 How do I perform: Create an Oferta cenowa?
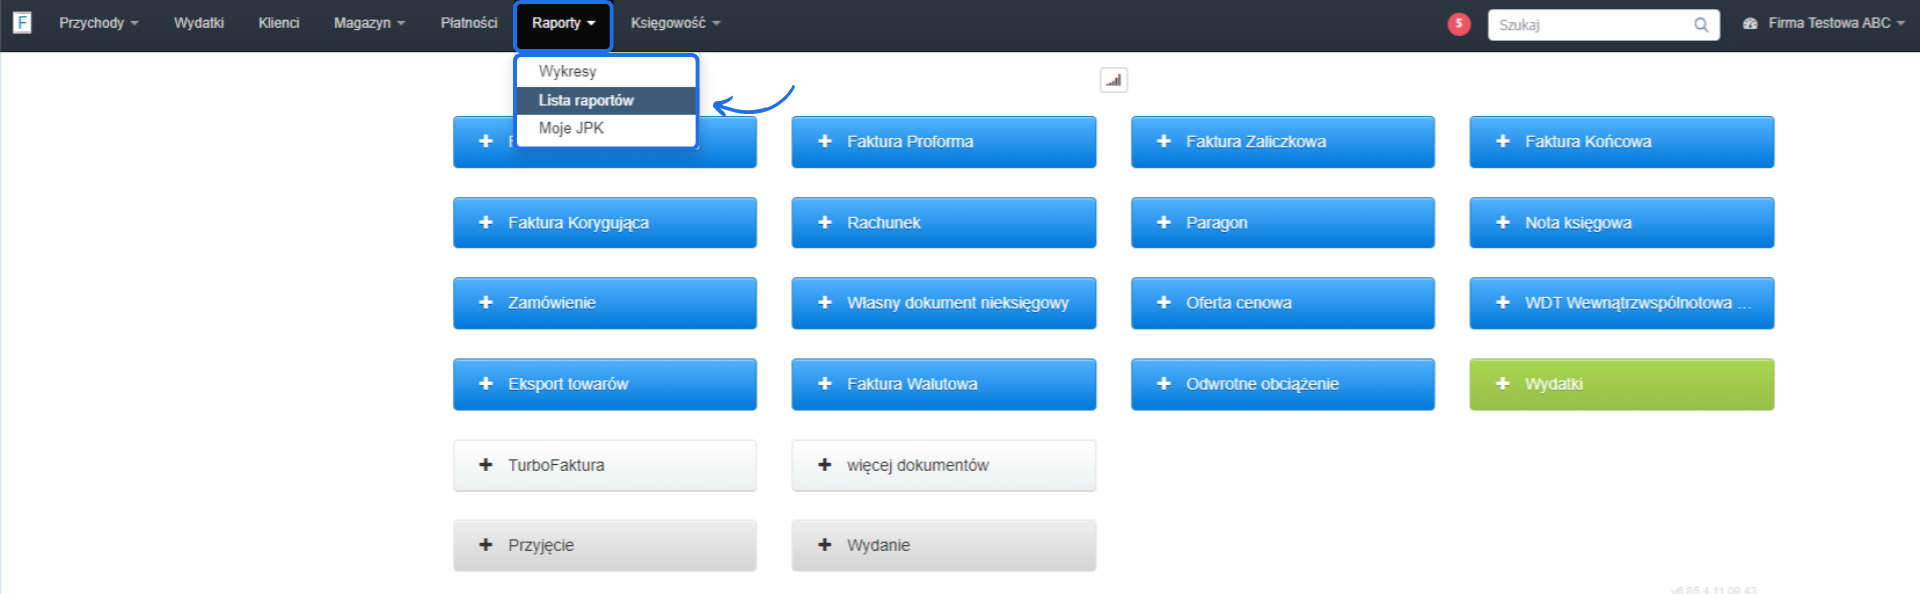[x=1283, y=303]
